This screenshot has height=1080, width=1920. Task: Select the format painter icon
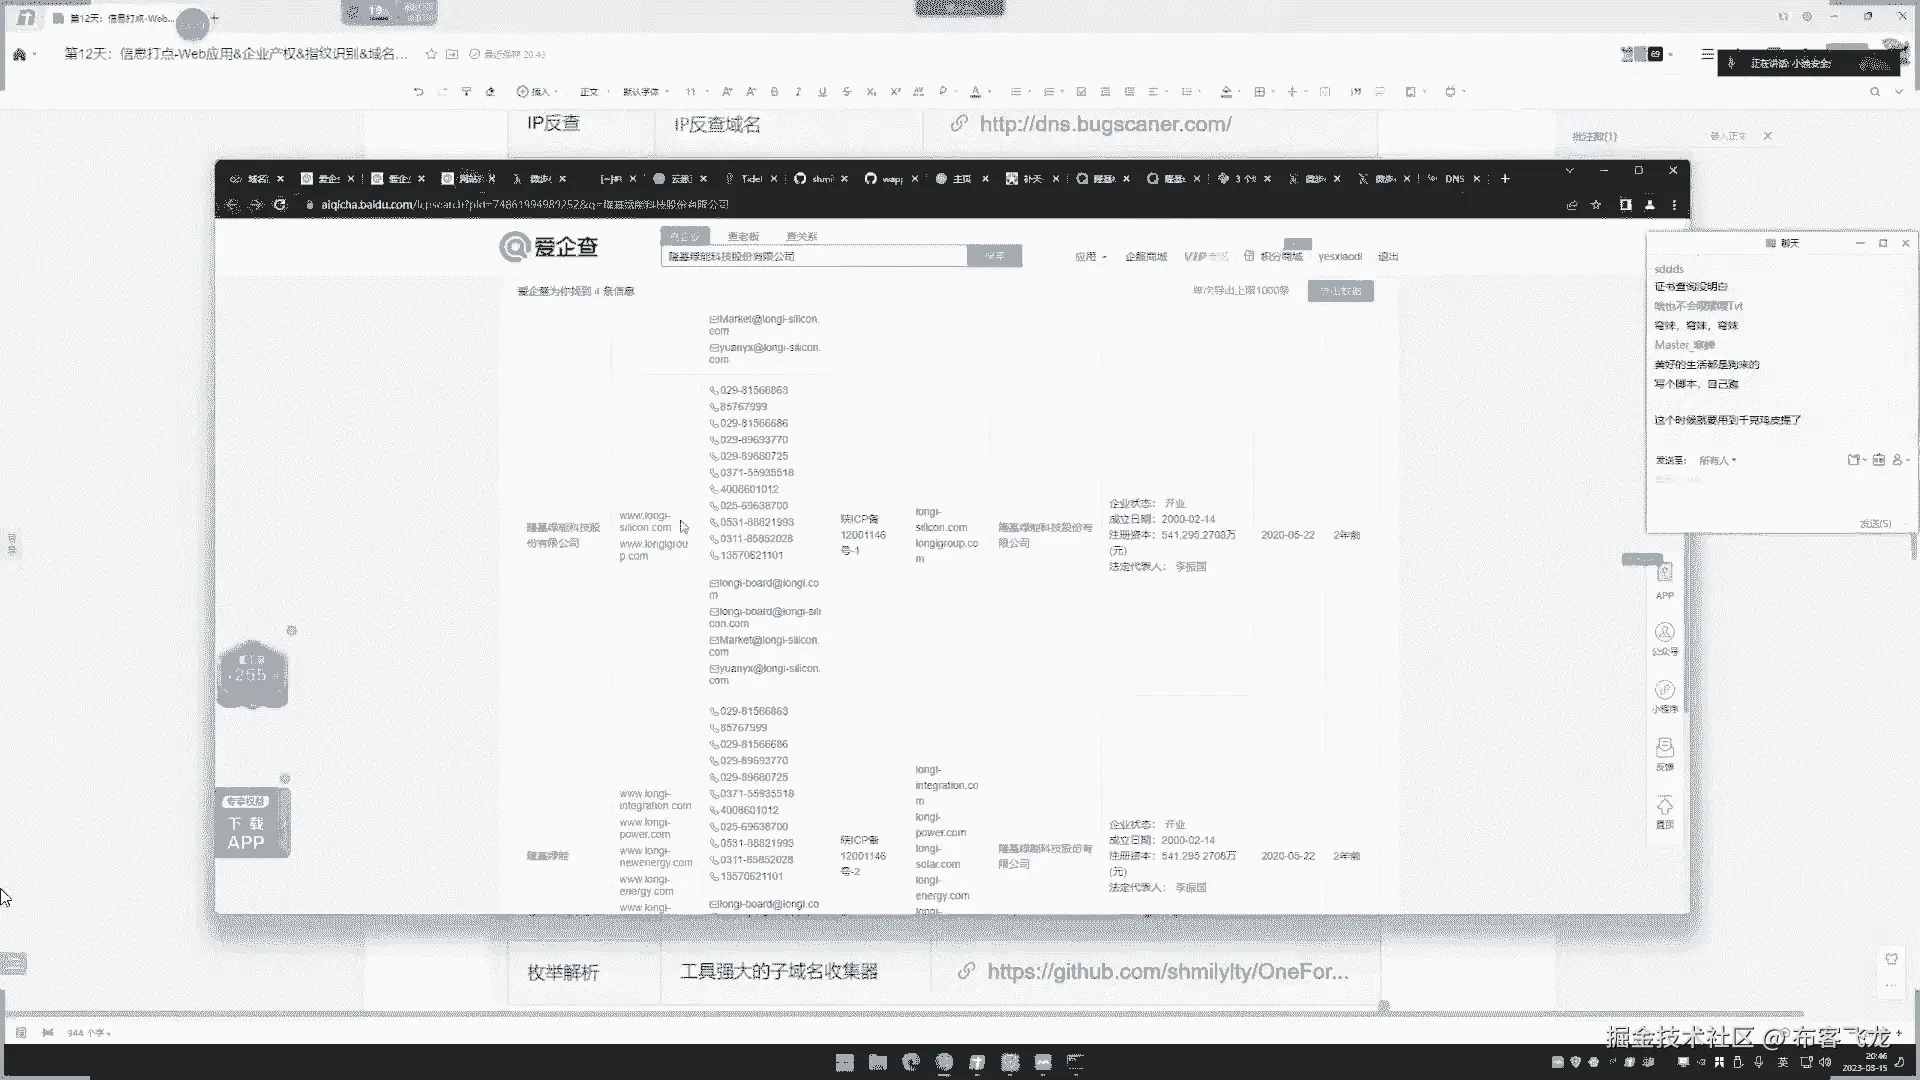(466, 92)
